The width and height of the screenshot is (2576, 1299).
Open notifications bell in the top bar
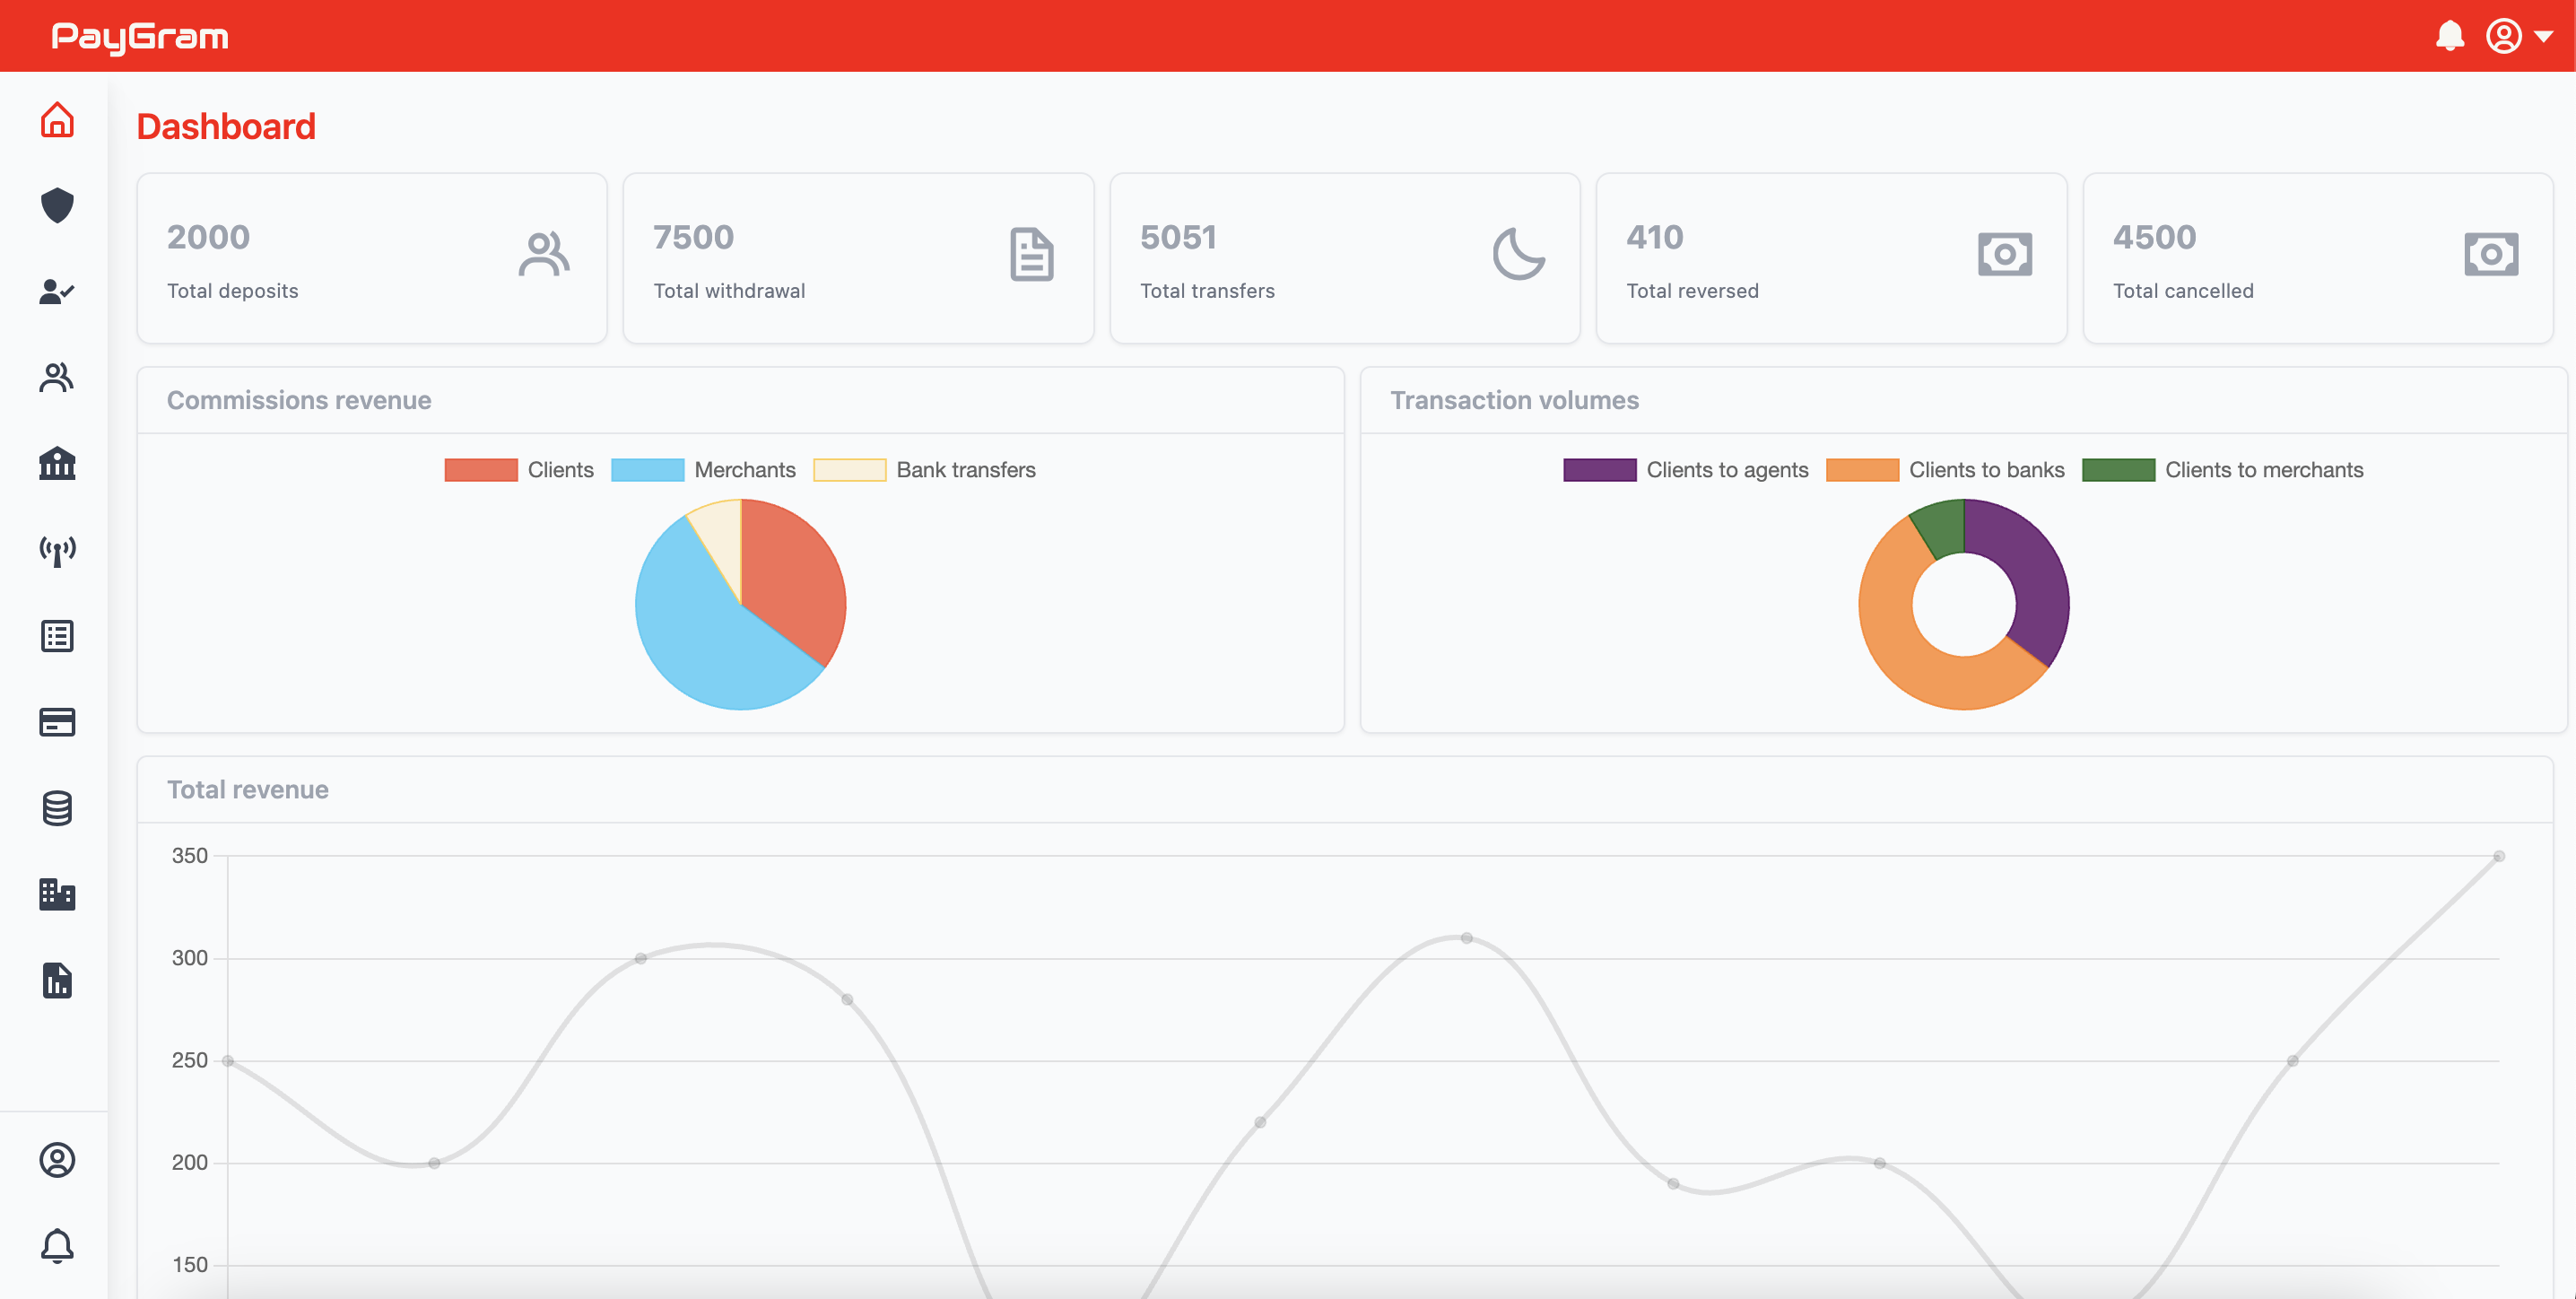click(x=2449, y=36)
